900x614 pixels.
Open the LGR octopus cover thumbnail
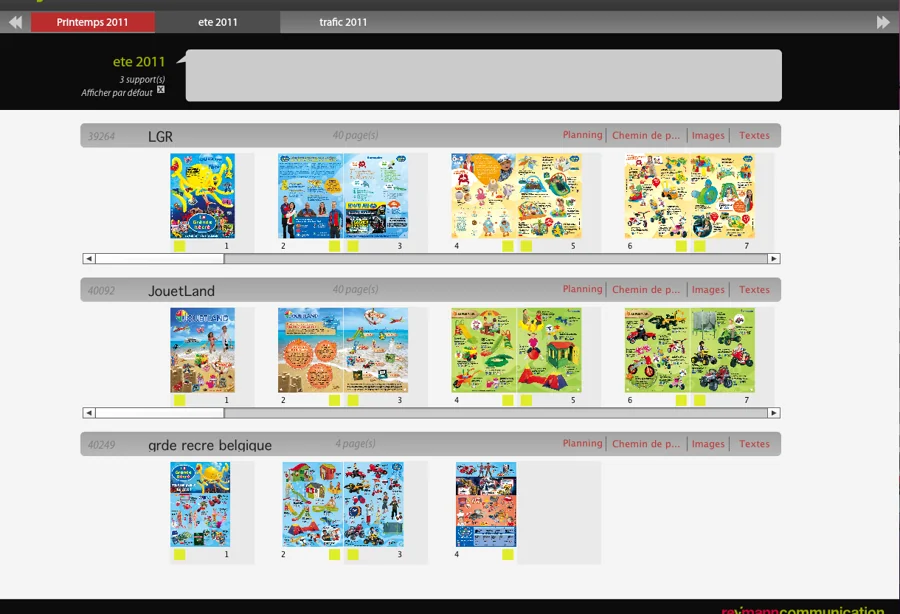203,196
